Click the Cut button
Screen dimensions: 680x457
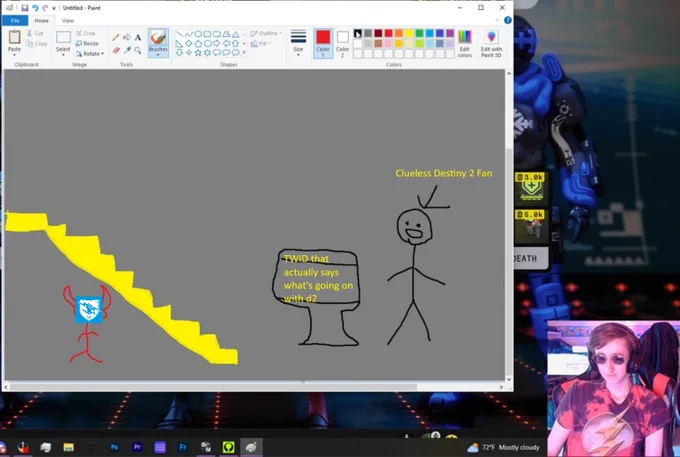click(x=35, y=33)
